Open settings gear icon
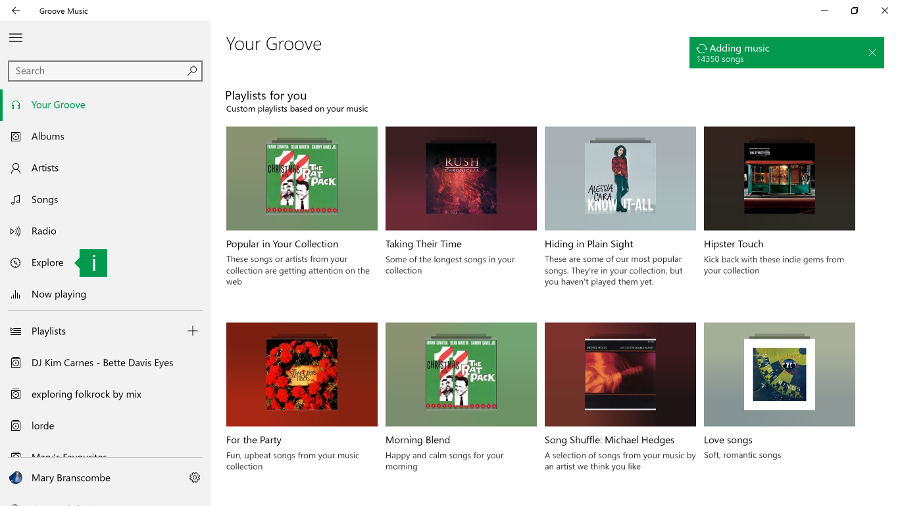The image size is (900, 506). [195, 477]
